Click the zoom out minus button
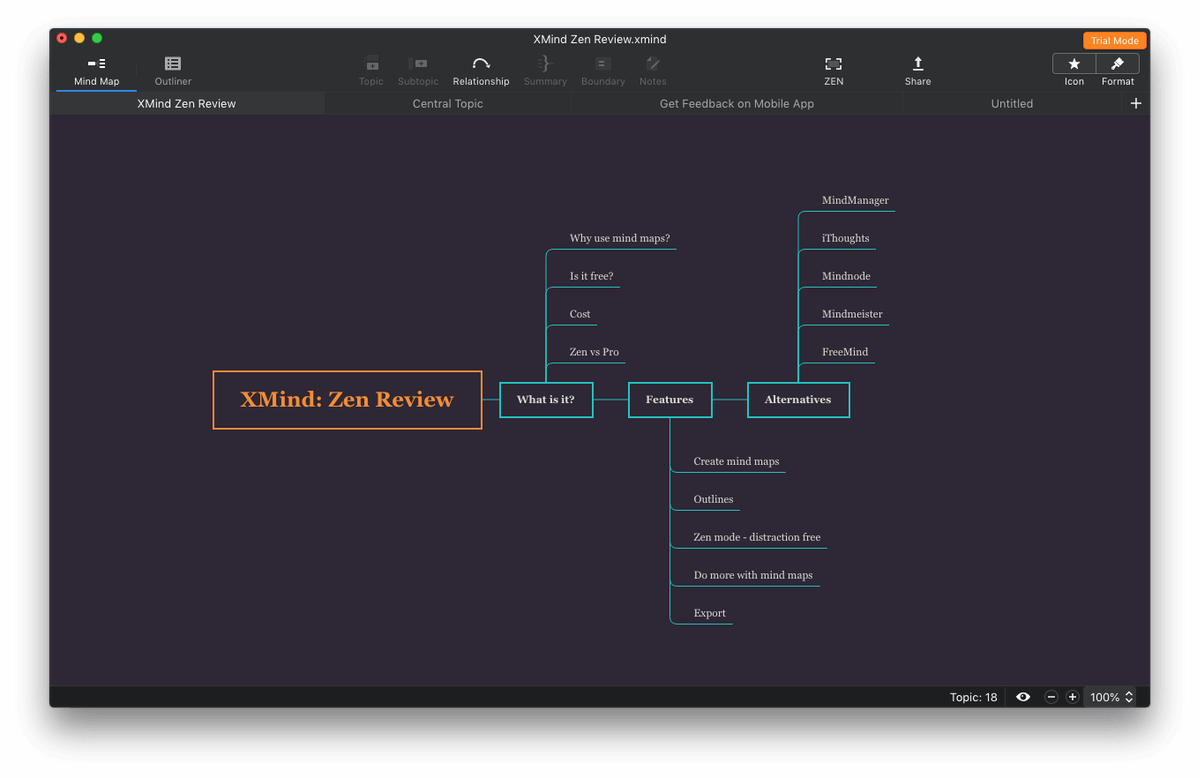The width and height of the screenshot is (1200, 778). (x=1051, y=697)
